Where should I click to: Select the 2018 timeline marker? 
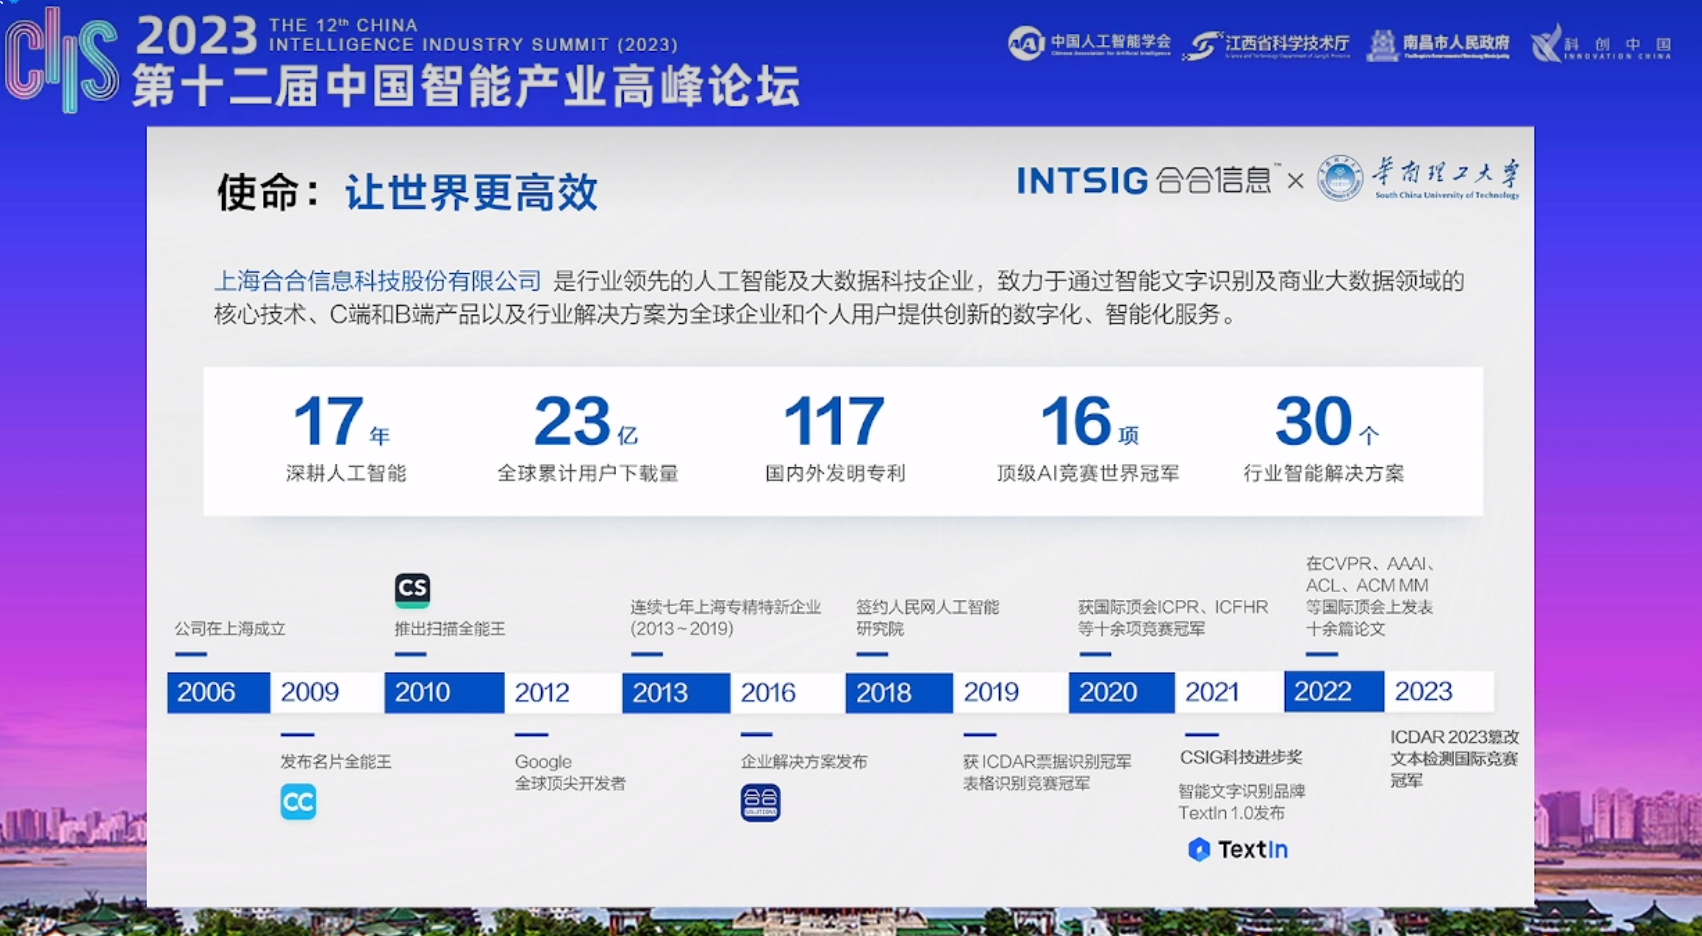899,692
